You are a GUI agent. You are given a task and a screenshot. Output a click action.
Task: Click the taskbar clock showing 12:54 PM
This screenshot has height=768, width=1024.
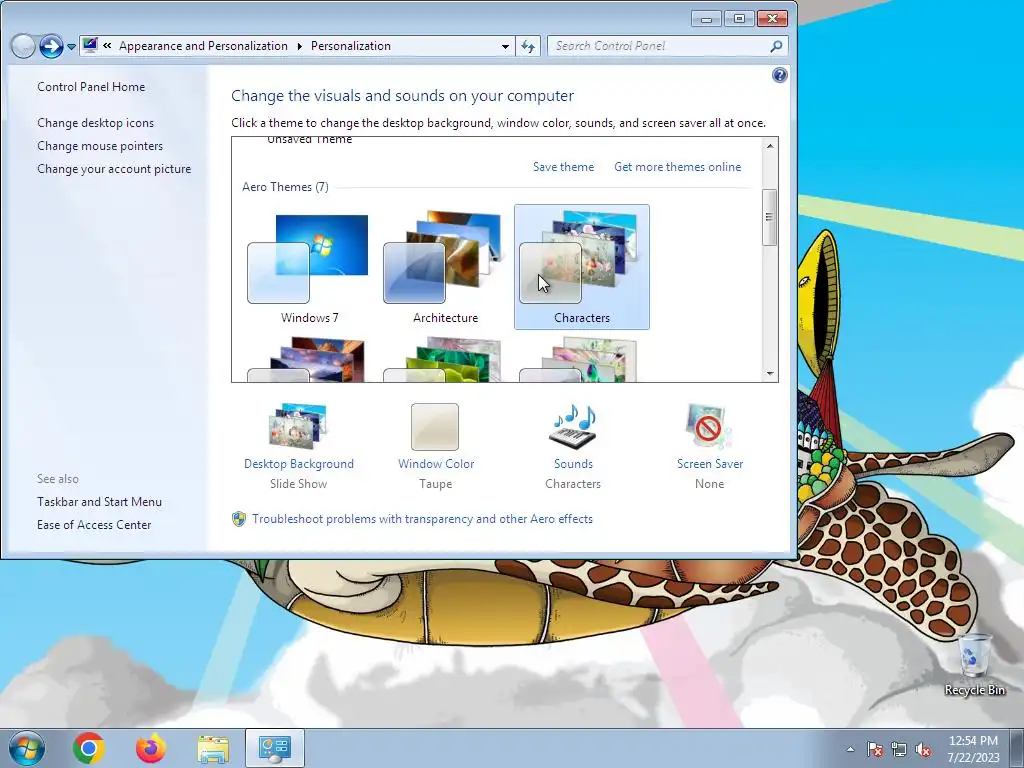click(973, 749)
